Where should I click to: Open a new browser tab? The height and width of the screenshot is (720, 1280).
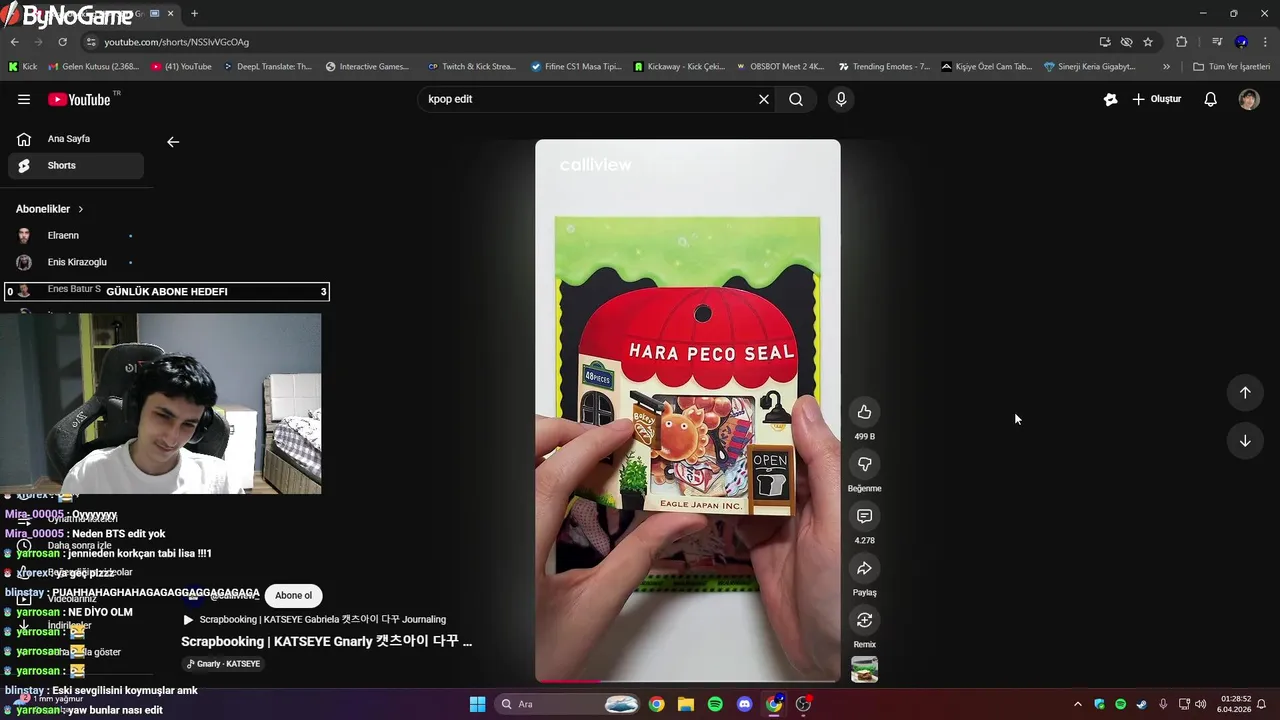tap(194, 13)
